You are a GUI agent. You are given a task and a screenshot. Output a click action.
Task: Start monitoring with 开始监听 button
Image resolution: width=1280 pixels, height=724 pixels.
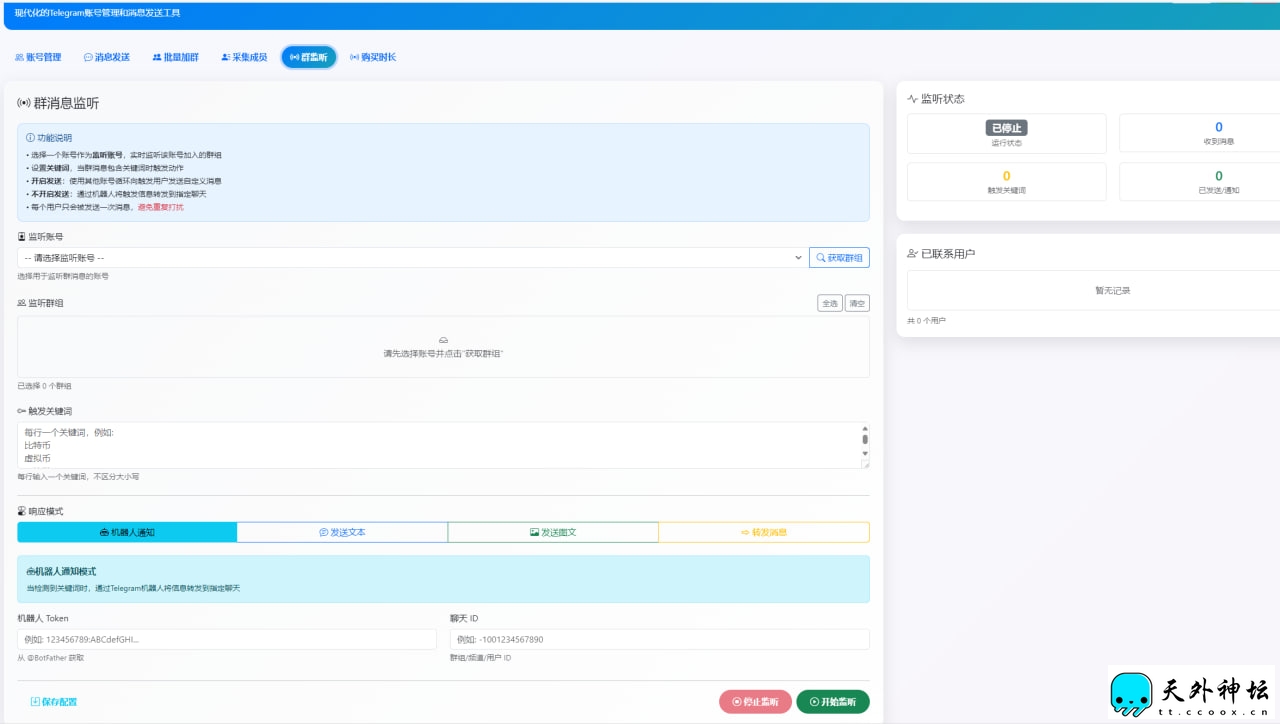833,702
